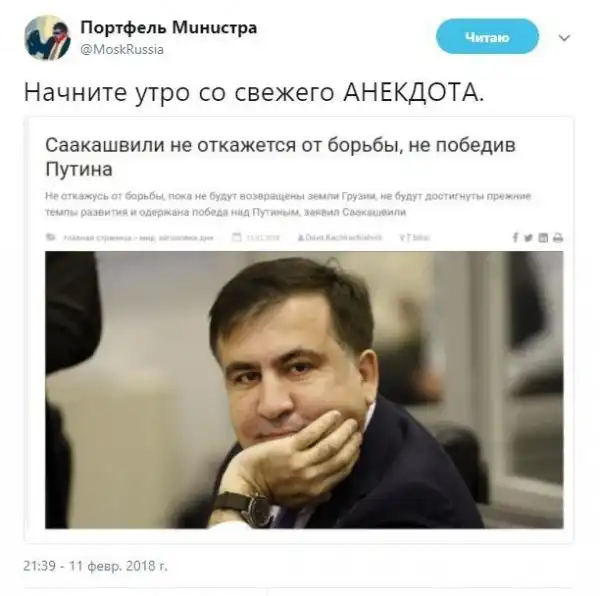
Task: Click the article publication date
Action: tap(262, 238)
